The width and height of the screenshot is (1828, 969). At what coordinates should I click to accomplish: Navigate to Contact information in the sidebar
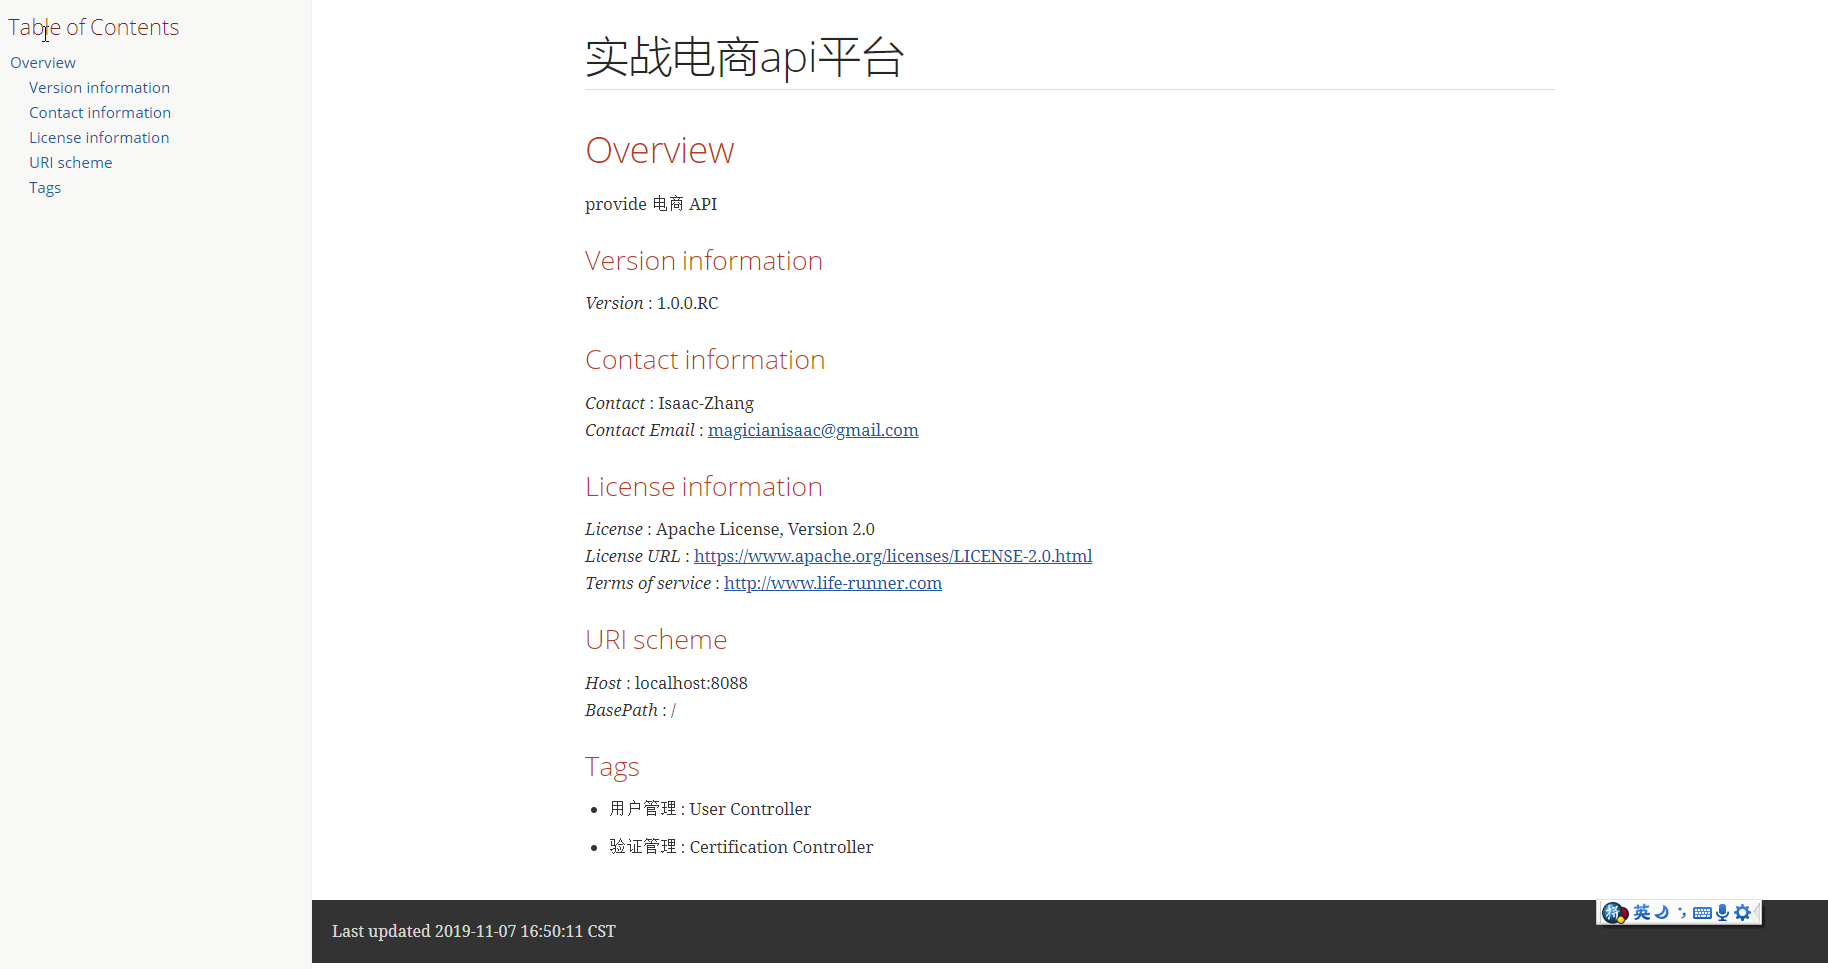[99, 112]
